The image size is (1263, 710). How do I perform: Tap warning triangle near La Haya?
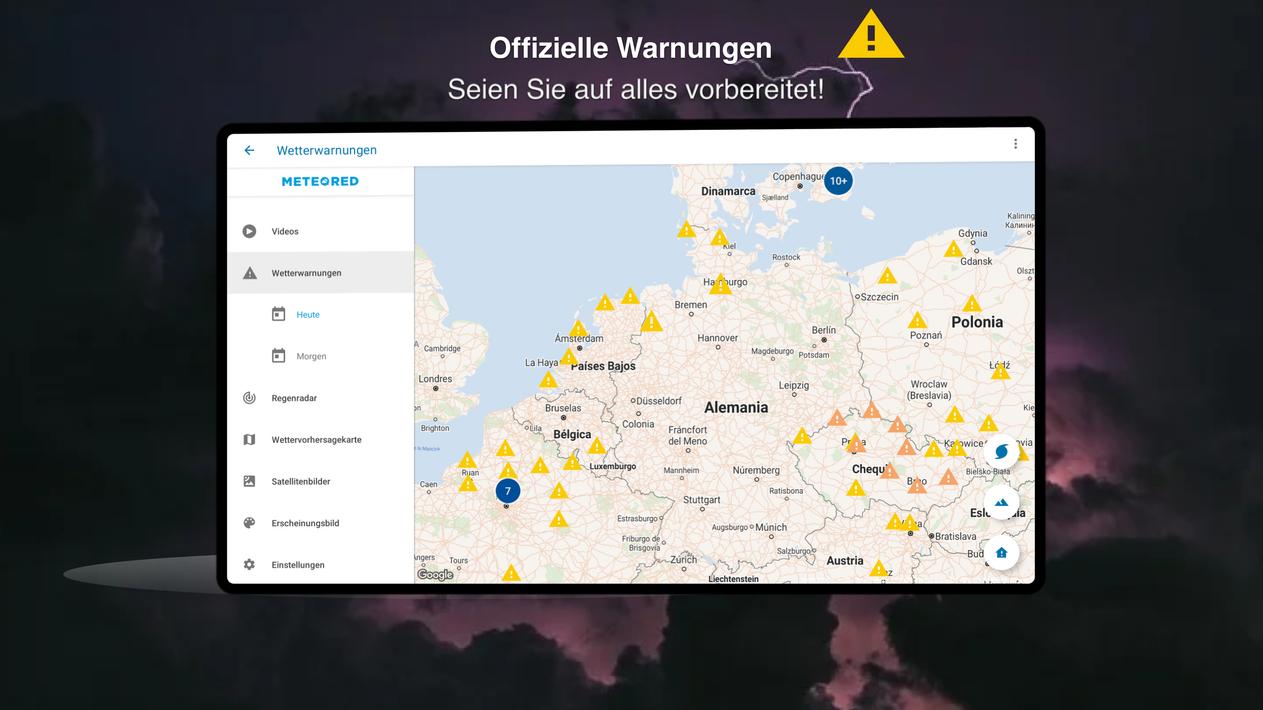[568, 357]
